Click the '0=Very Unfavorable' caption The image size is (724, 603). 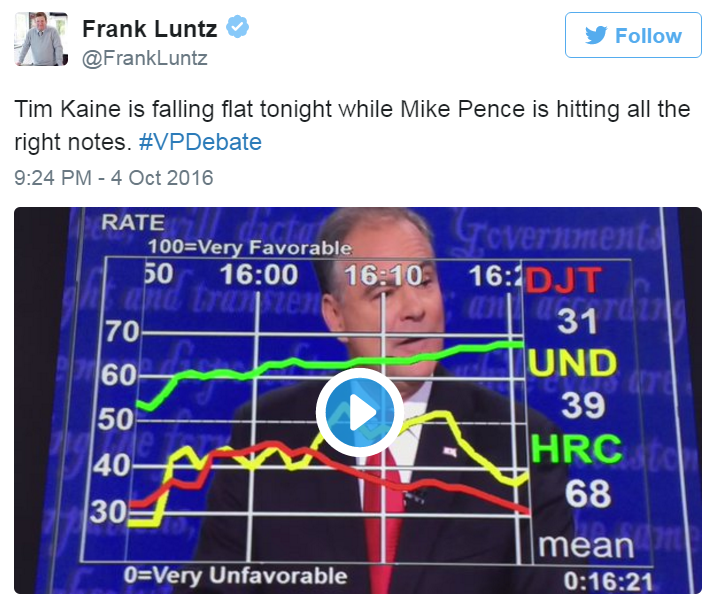[x=235, y=576]
